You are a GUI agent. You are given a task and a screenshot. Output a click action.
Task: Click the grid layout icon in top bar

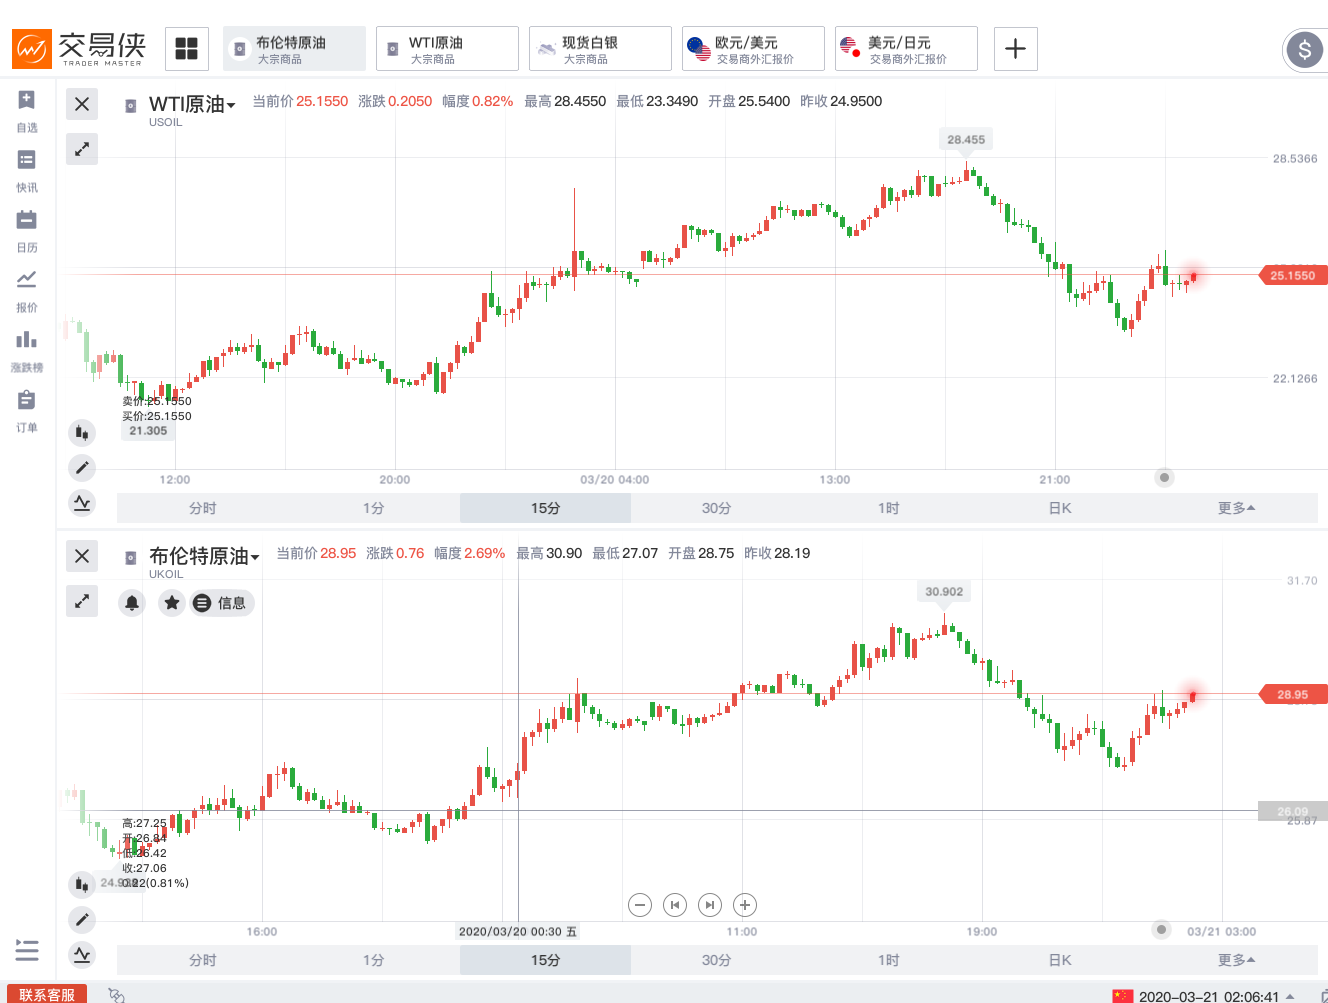click(x=187, y=48)
